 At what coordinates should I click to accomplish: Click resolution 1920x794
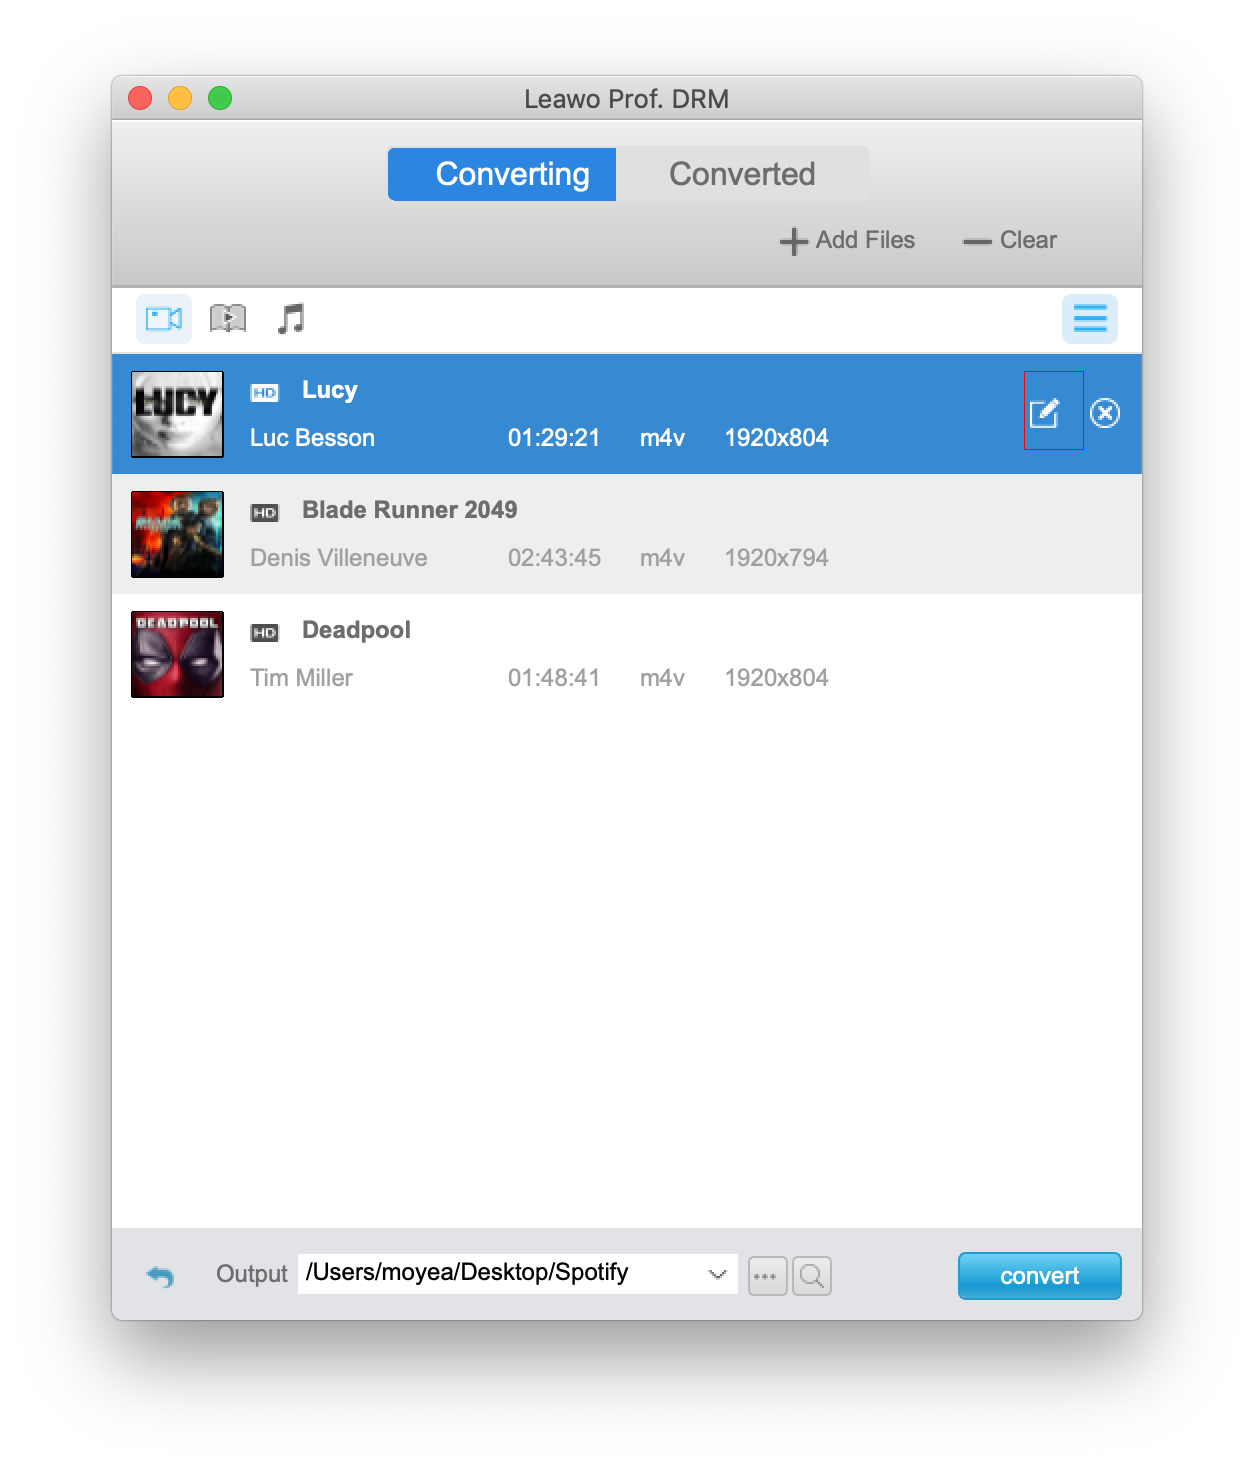777,558
